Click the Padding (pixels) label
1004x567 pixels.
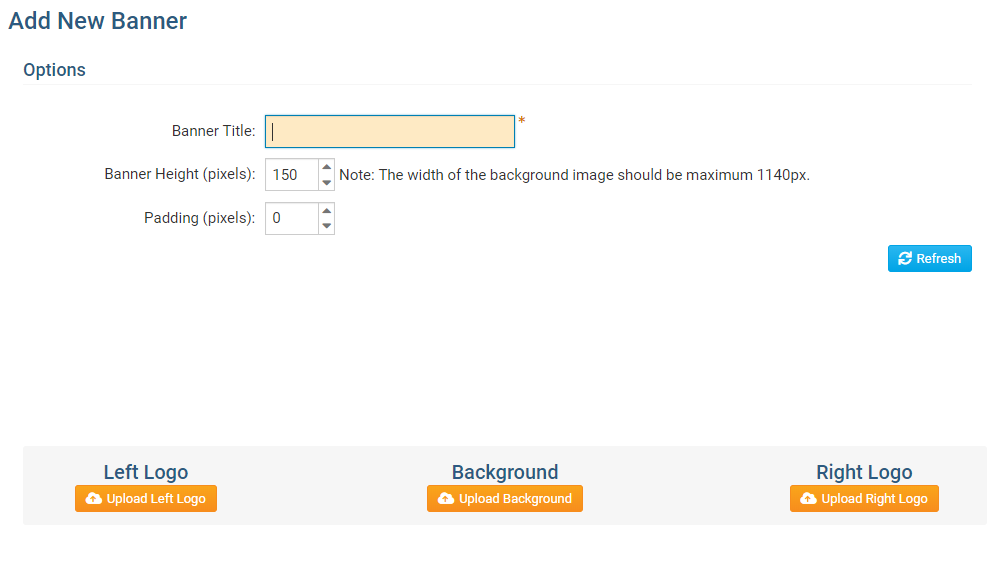pos(199,218)
